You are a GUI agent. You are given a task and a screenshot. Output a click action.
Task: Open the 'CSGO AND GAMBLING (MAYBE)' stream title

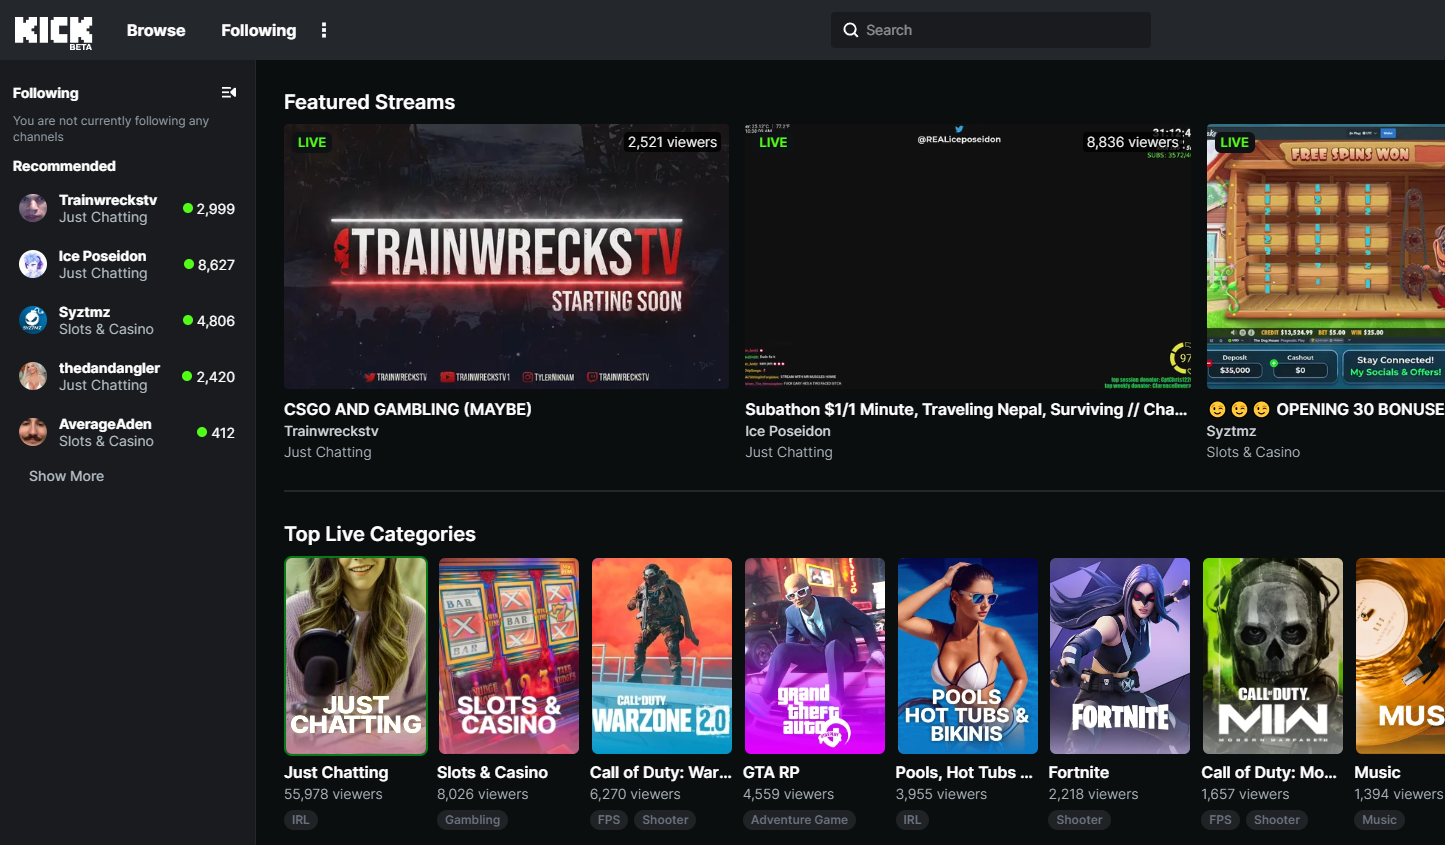coord(408,409)
